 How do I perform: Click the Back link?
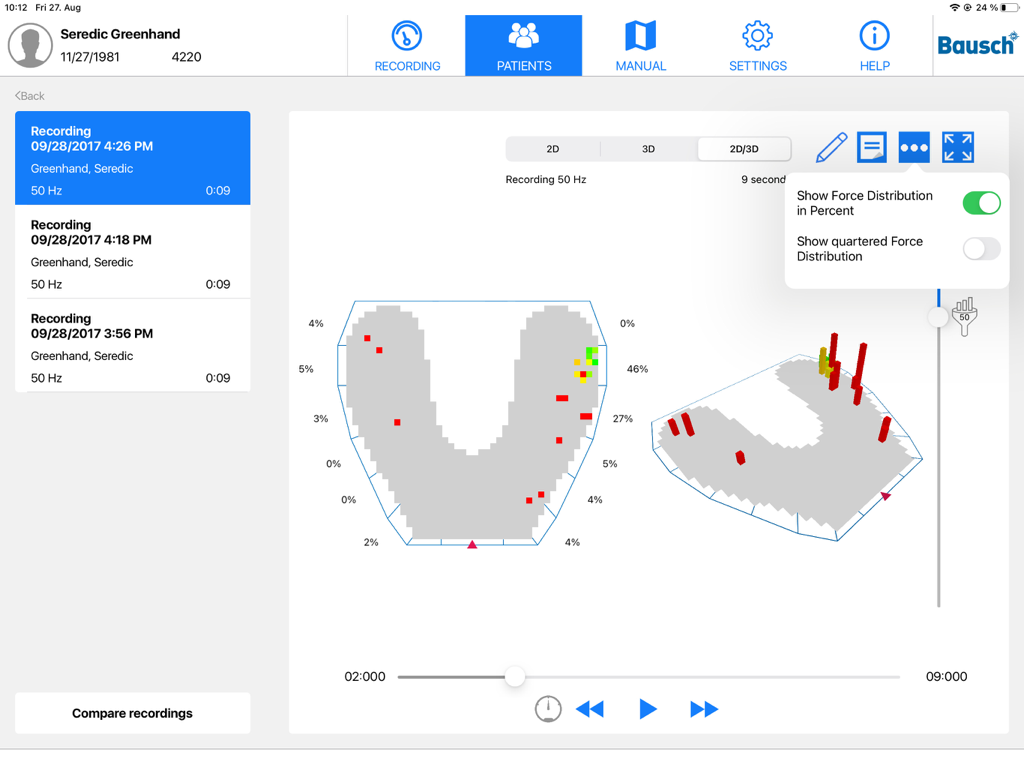(27, 95)
